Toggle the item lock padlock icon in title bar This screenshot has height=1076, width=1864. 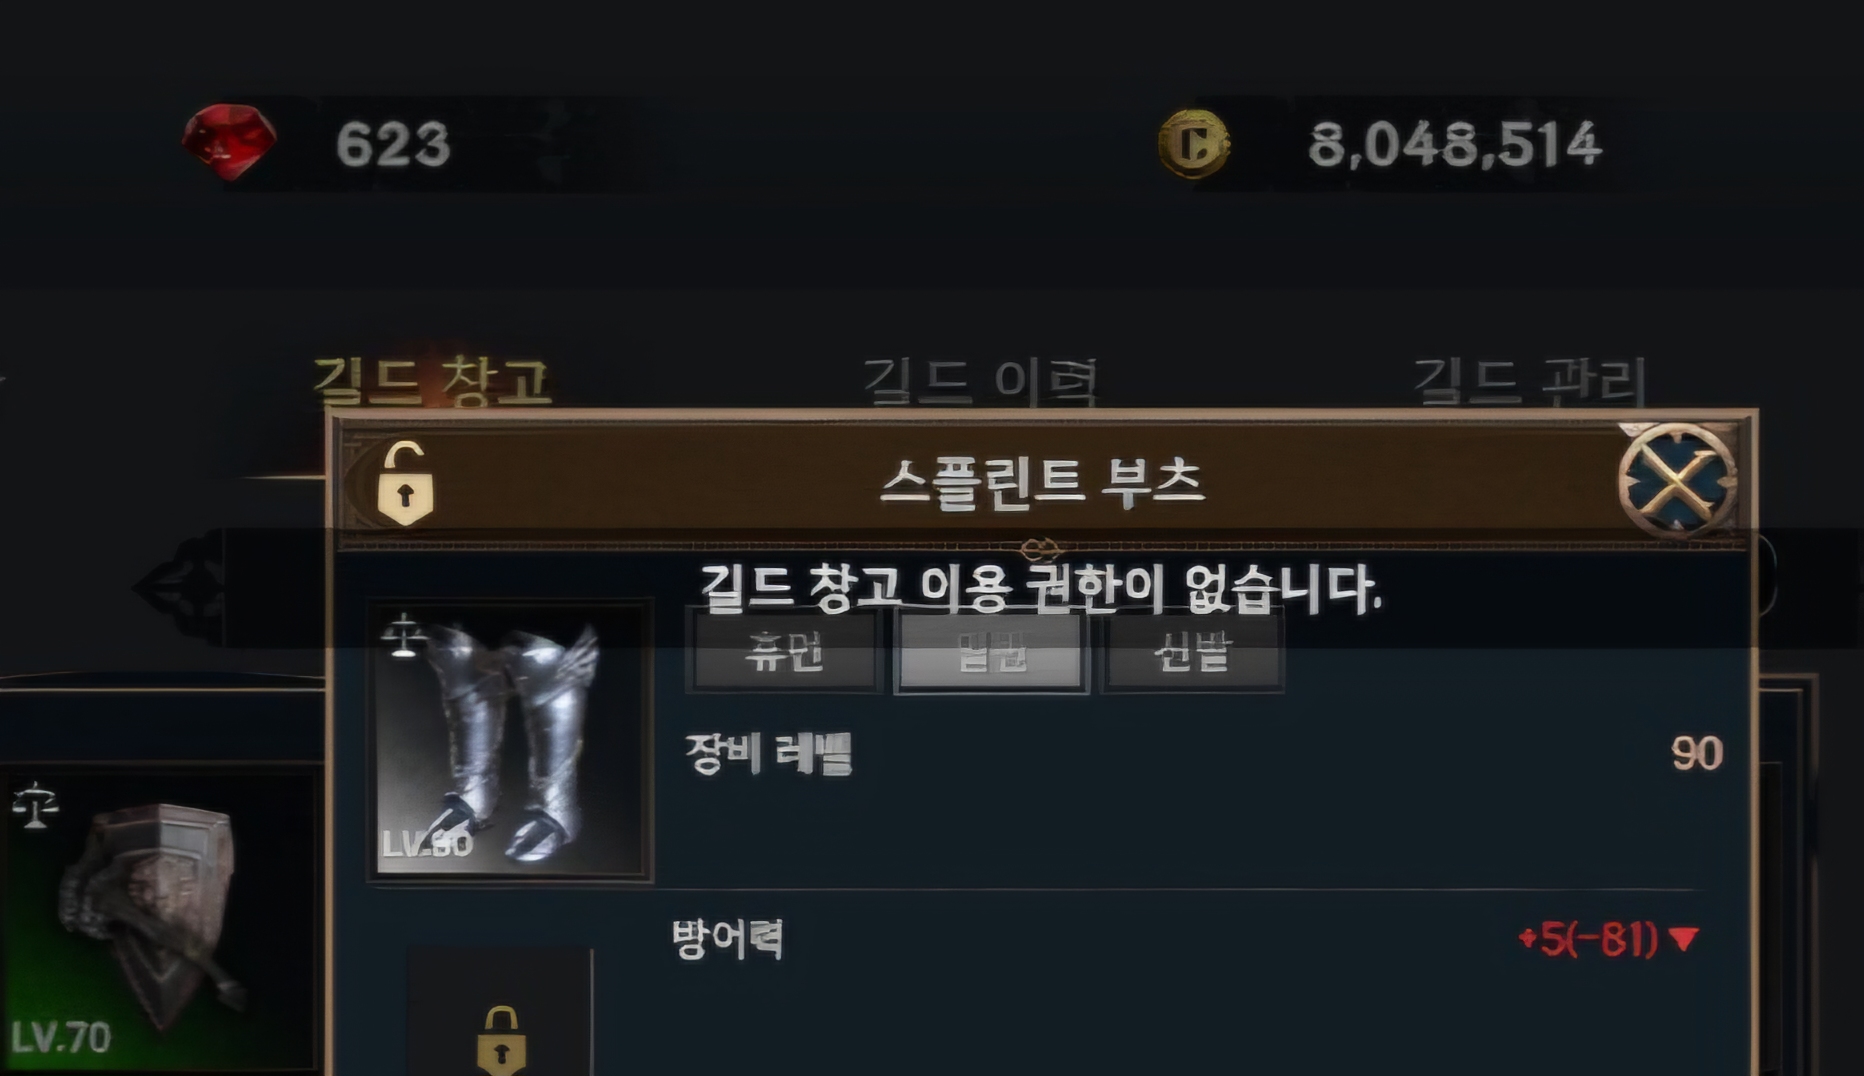(405, 483)
